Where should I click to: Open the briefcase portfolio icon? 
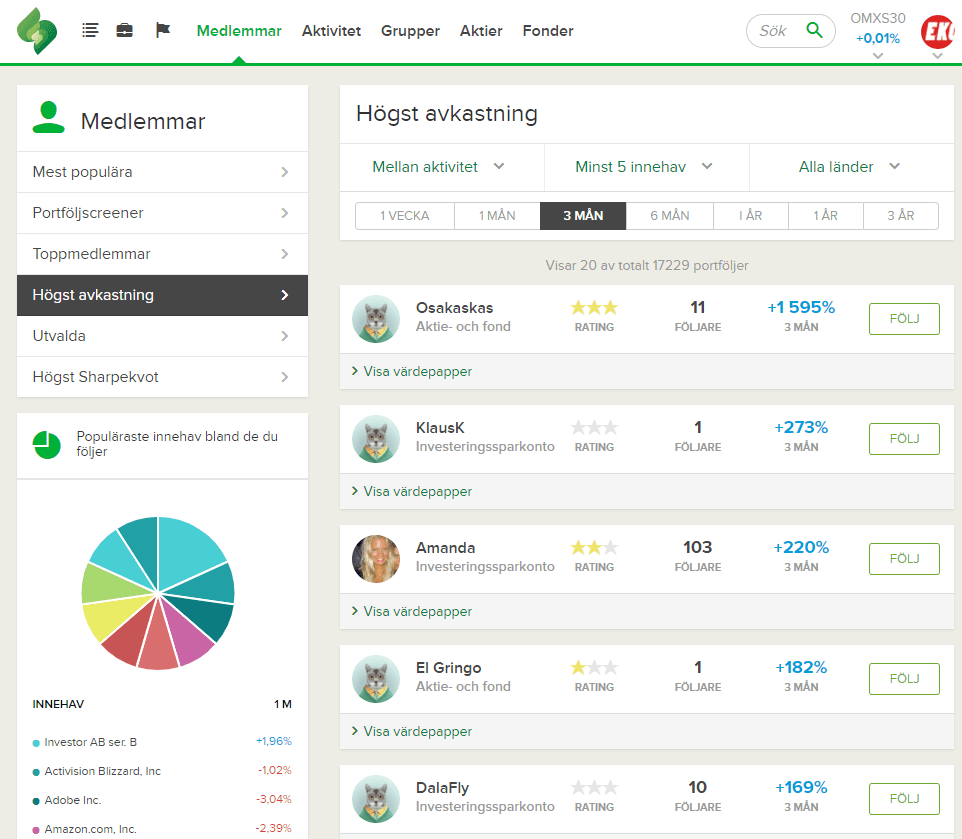coord(125,31)
